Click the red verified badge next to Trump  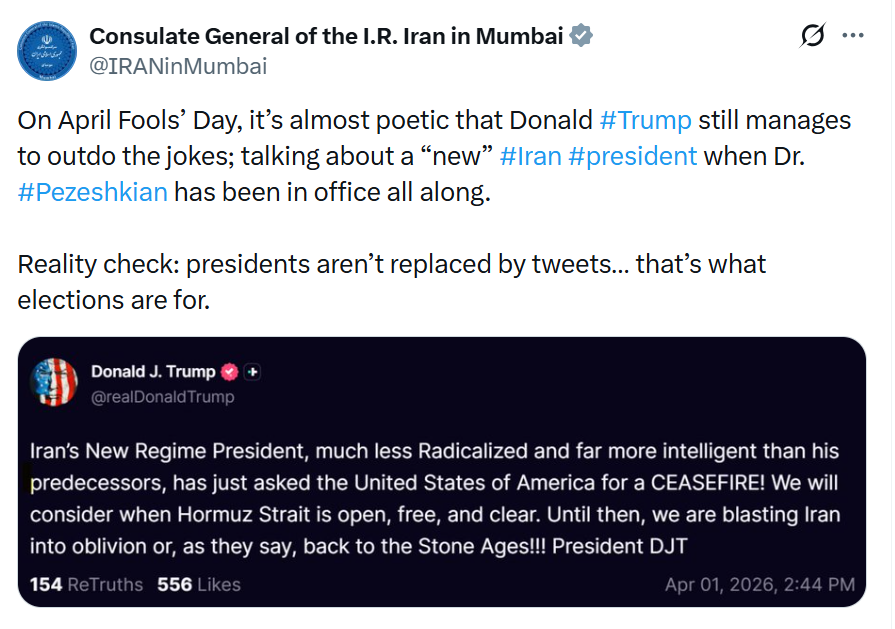(229, 372)
